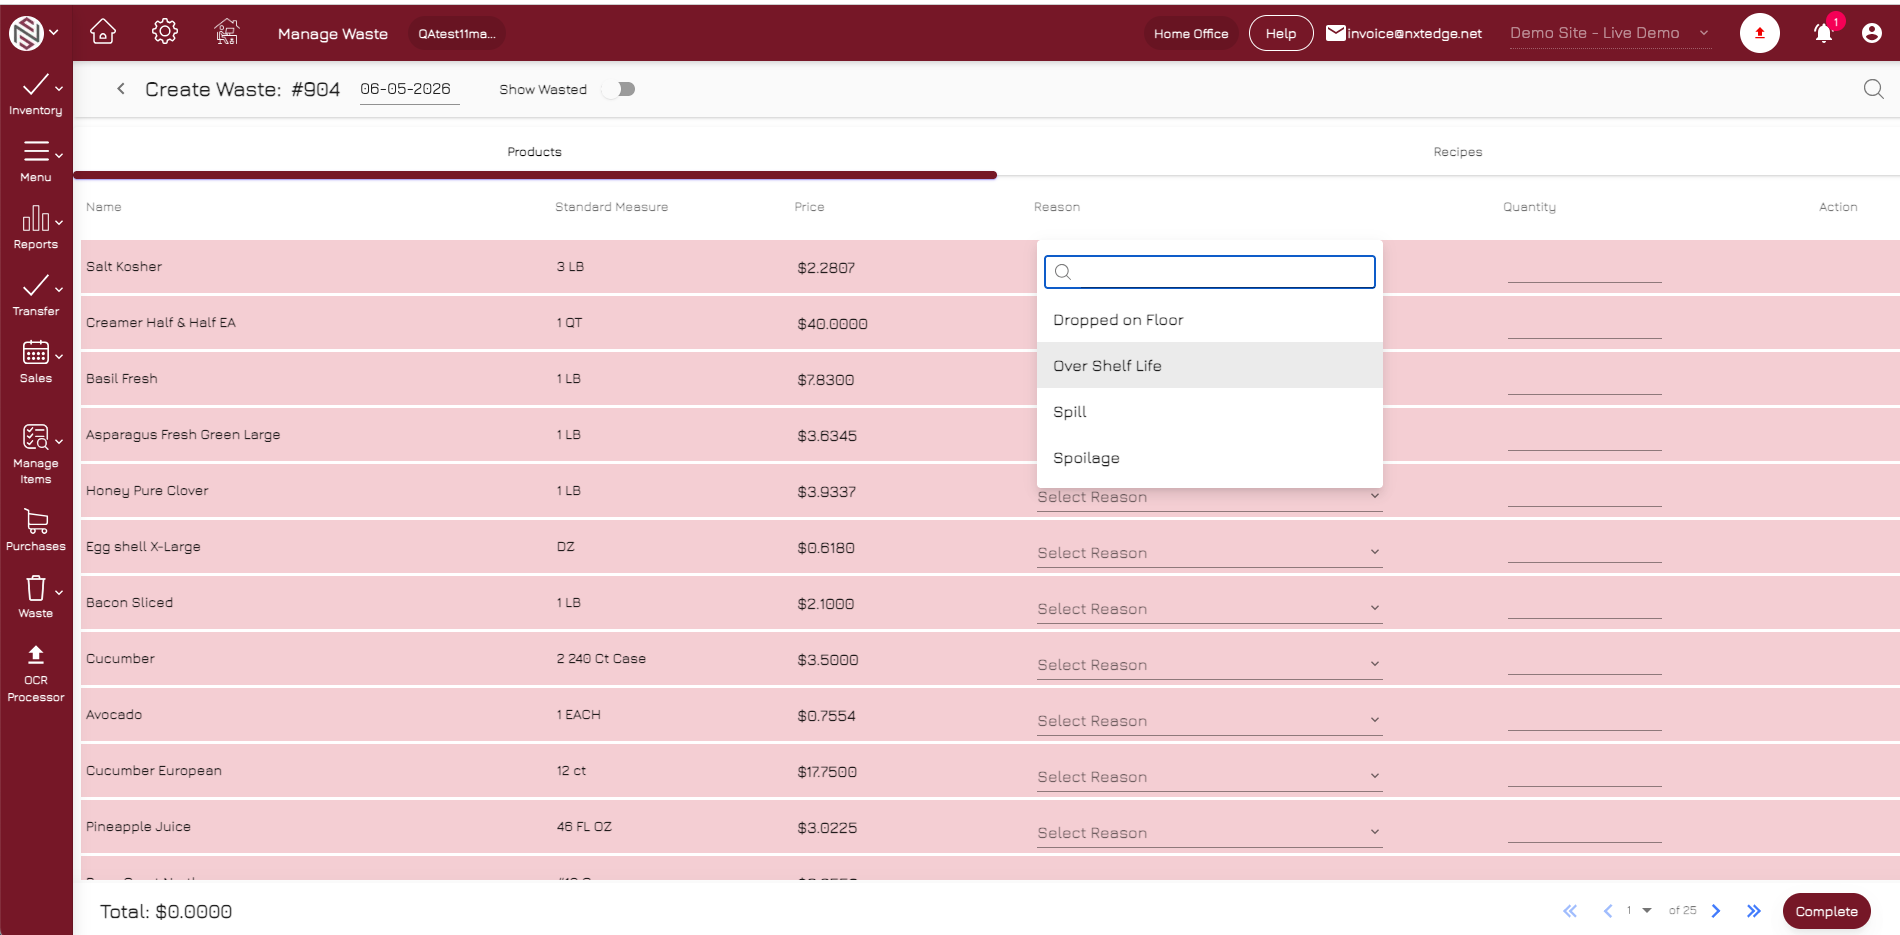
Task: Click quantity field for Avocado
Action: pyautogui.click(x=1584, y=716)
